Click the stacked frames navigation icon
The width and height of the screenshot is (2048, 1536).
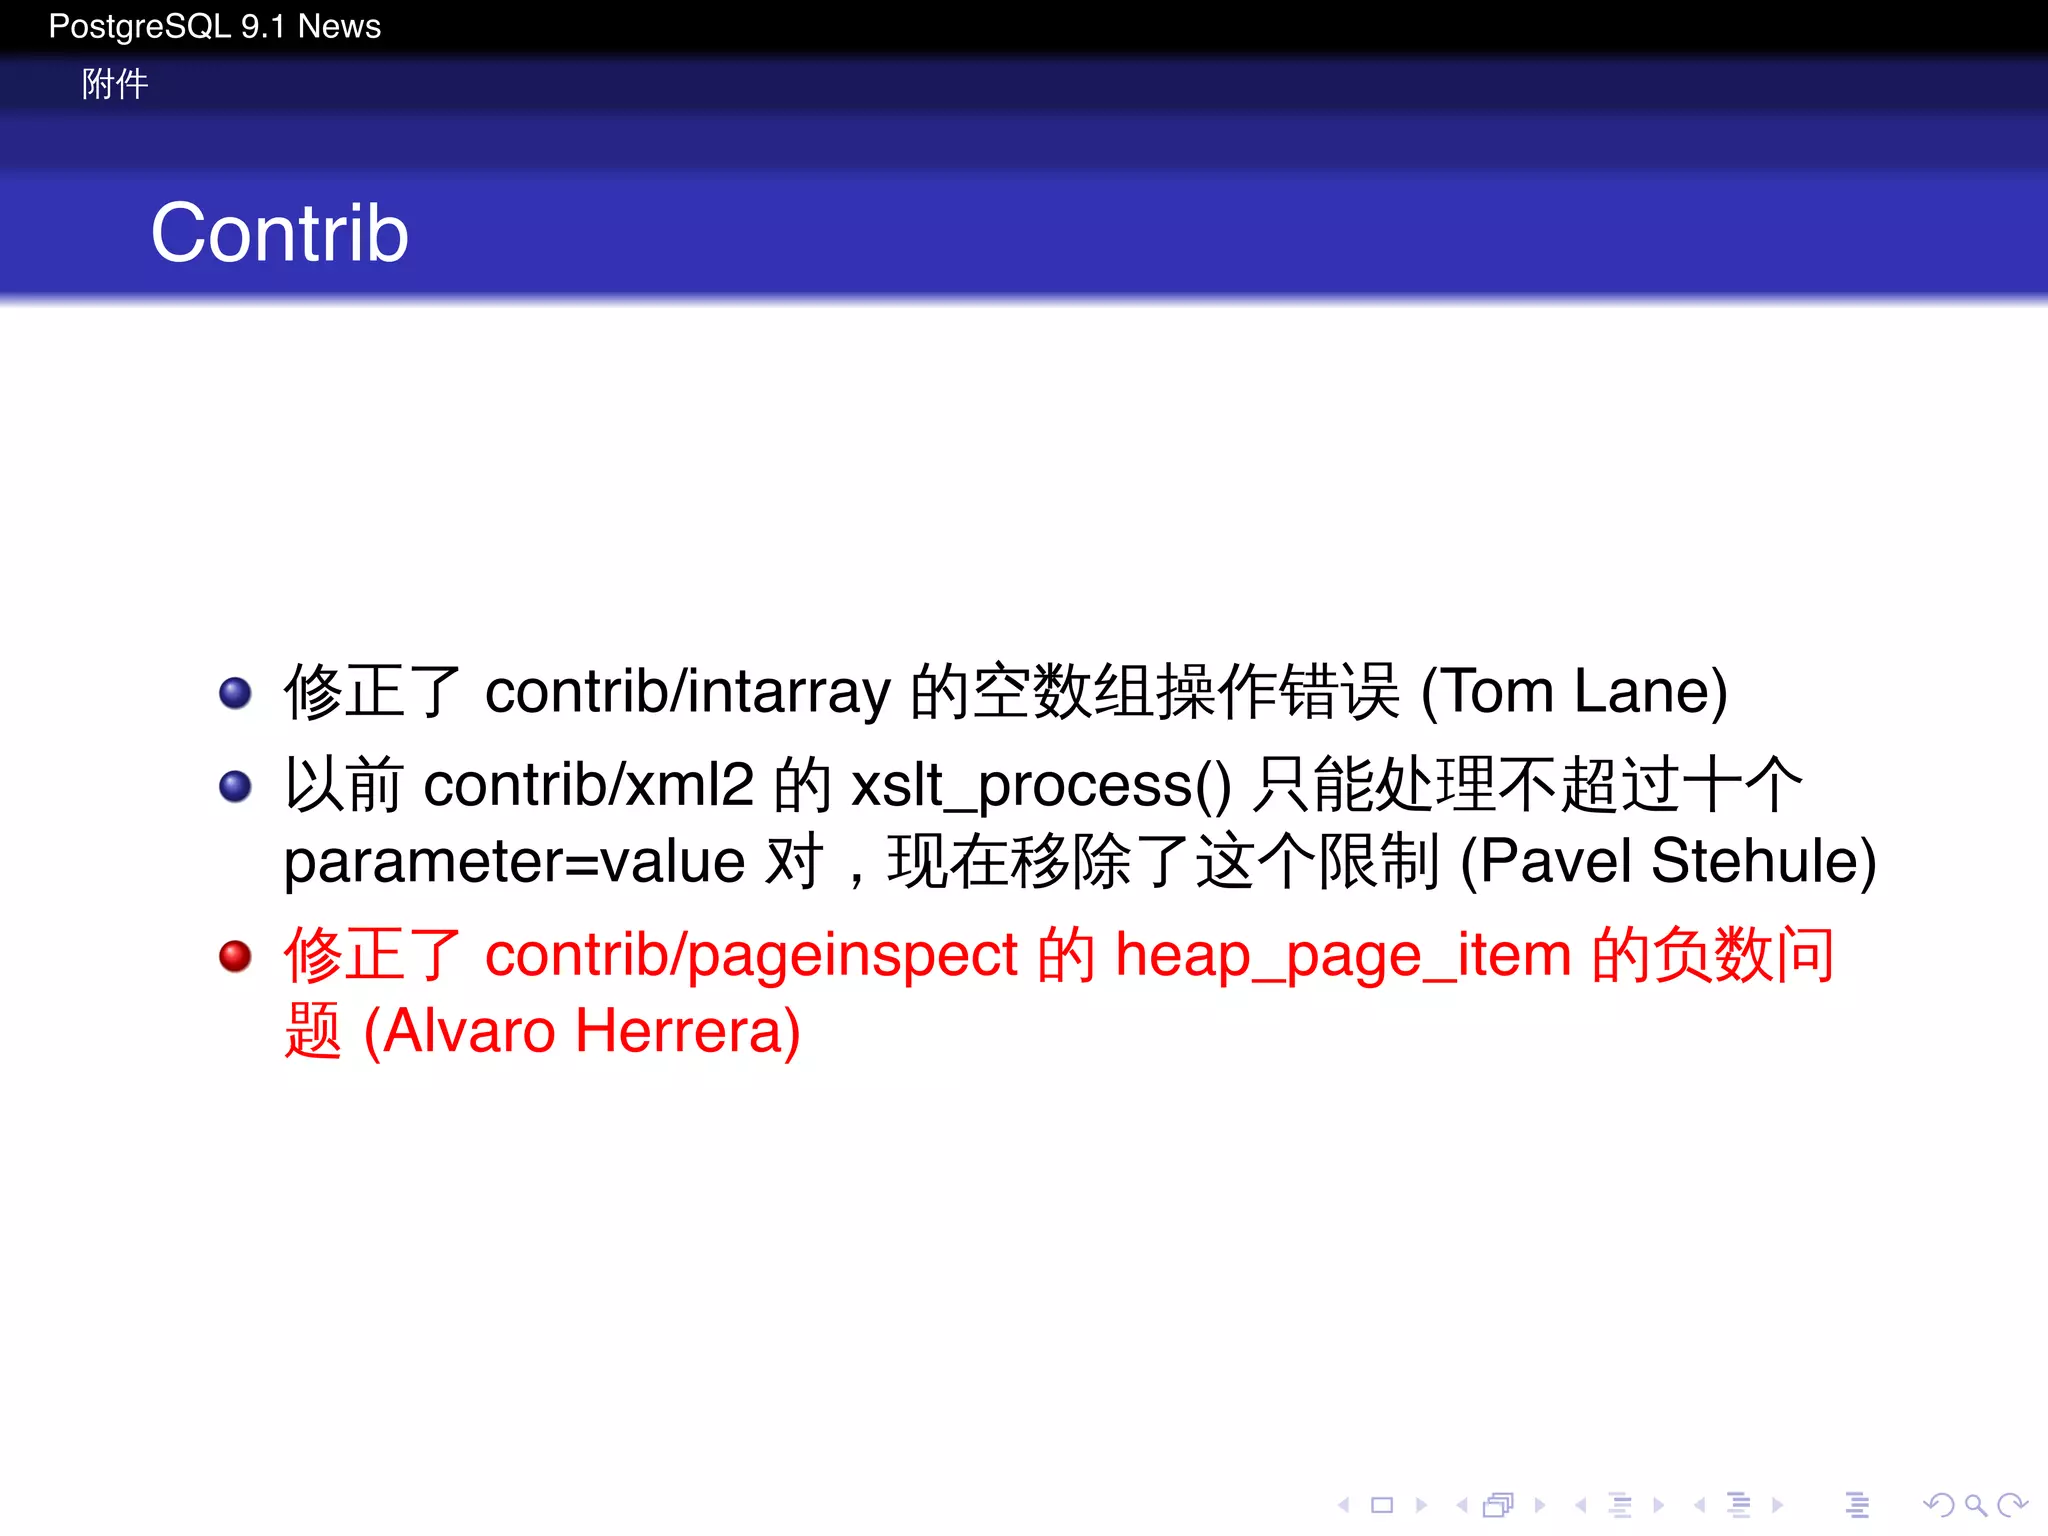click(x=1498, y=1504)
